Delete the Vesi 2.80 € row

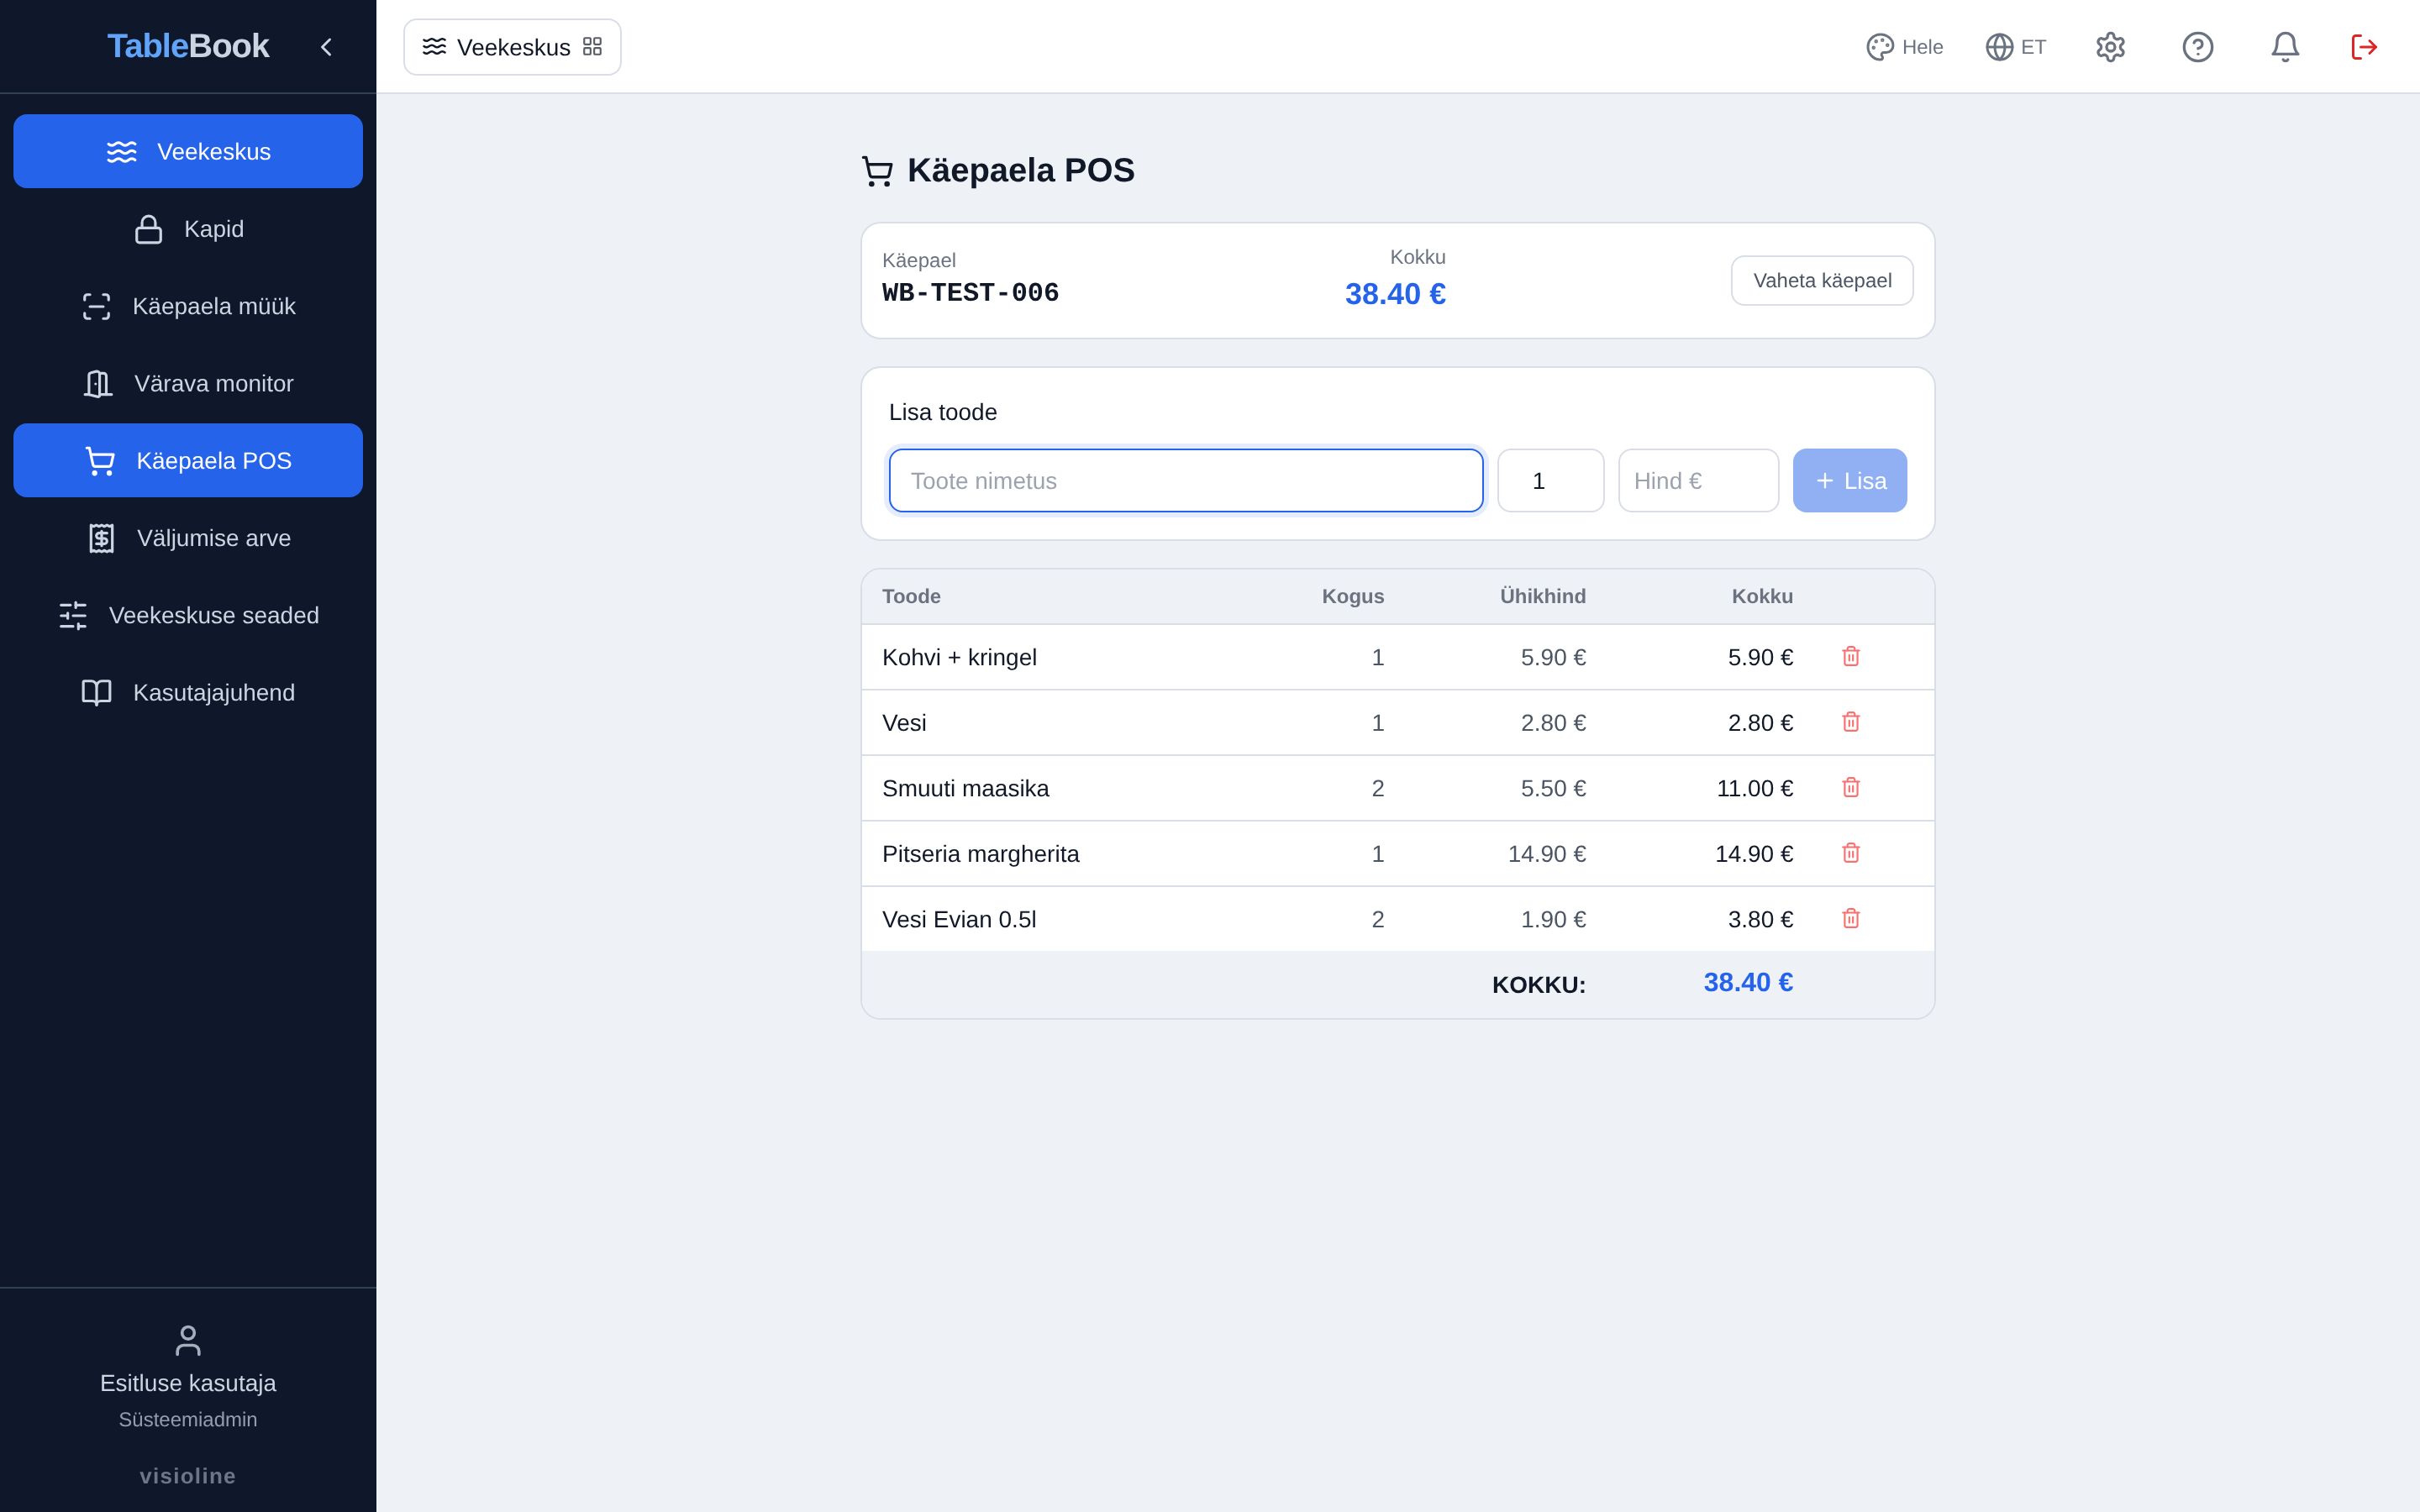(x=1851, y=722)
